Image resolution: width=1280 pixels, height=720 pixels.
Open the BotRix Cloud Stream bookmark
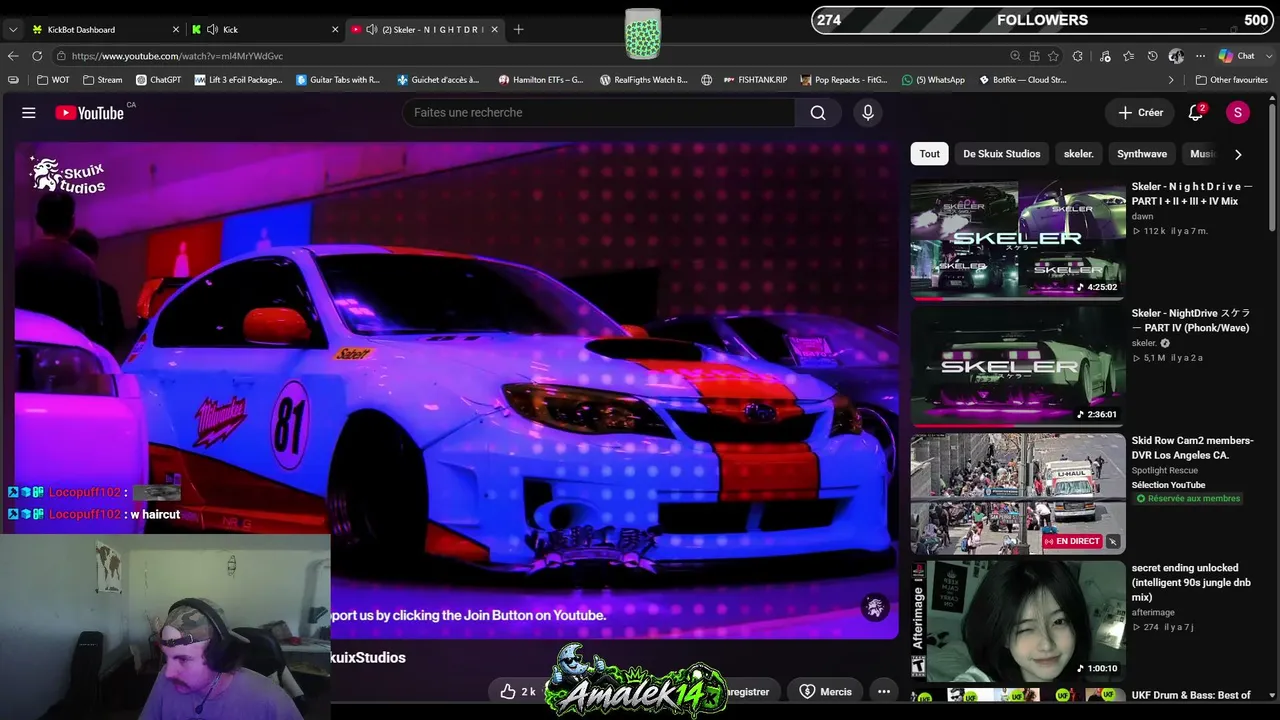1022,80
